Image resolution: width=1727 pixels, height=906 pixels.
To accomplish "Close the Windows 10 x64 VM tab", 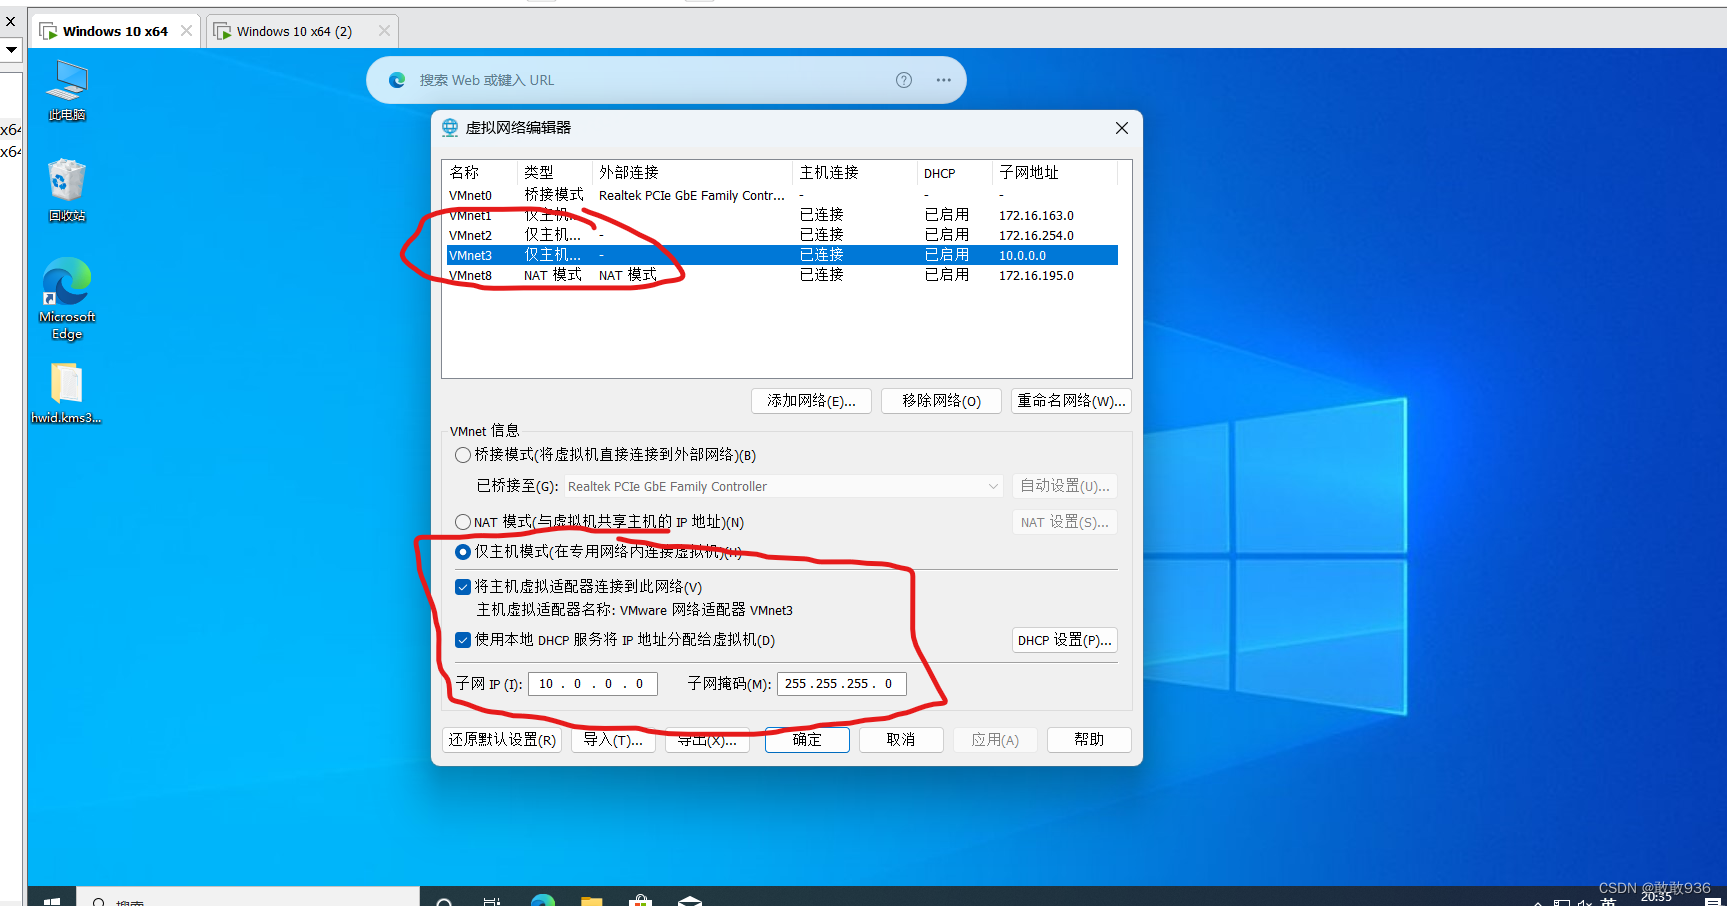I will [186, 31].
